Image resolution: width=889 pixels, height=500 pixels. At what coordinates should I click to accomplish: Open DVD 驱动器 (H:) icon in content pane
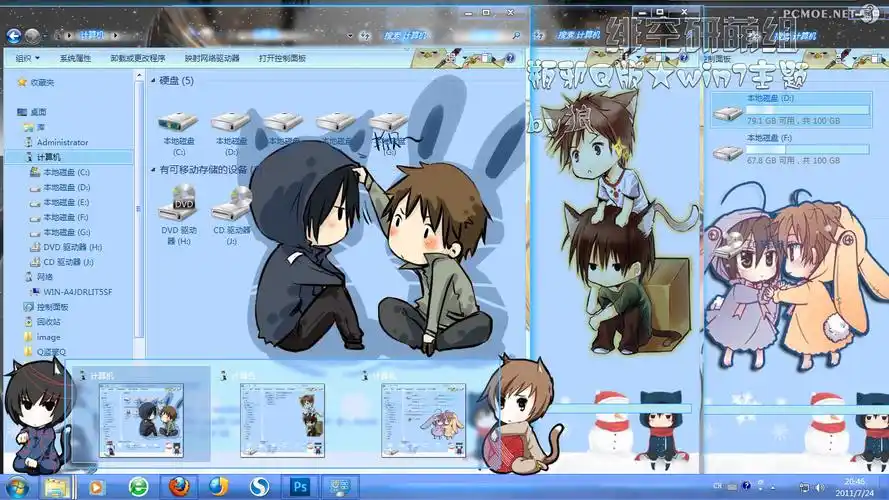[x=179, y=215]
